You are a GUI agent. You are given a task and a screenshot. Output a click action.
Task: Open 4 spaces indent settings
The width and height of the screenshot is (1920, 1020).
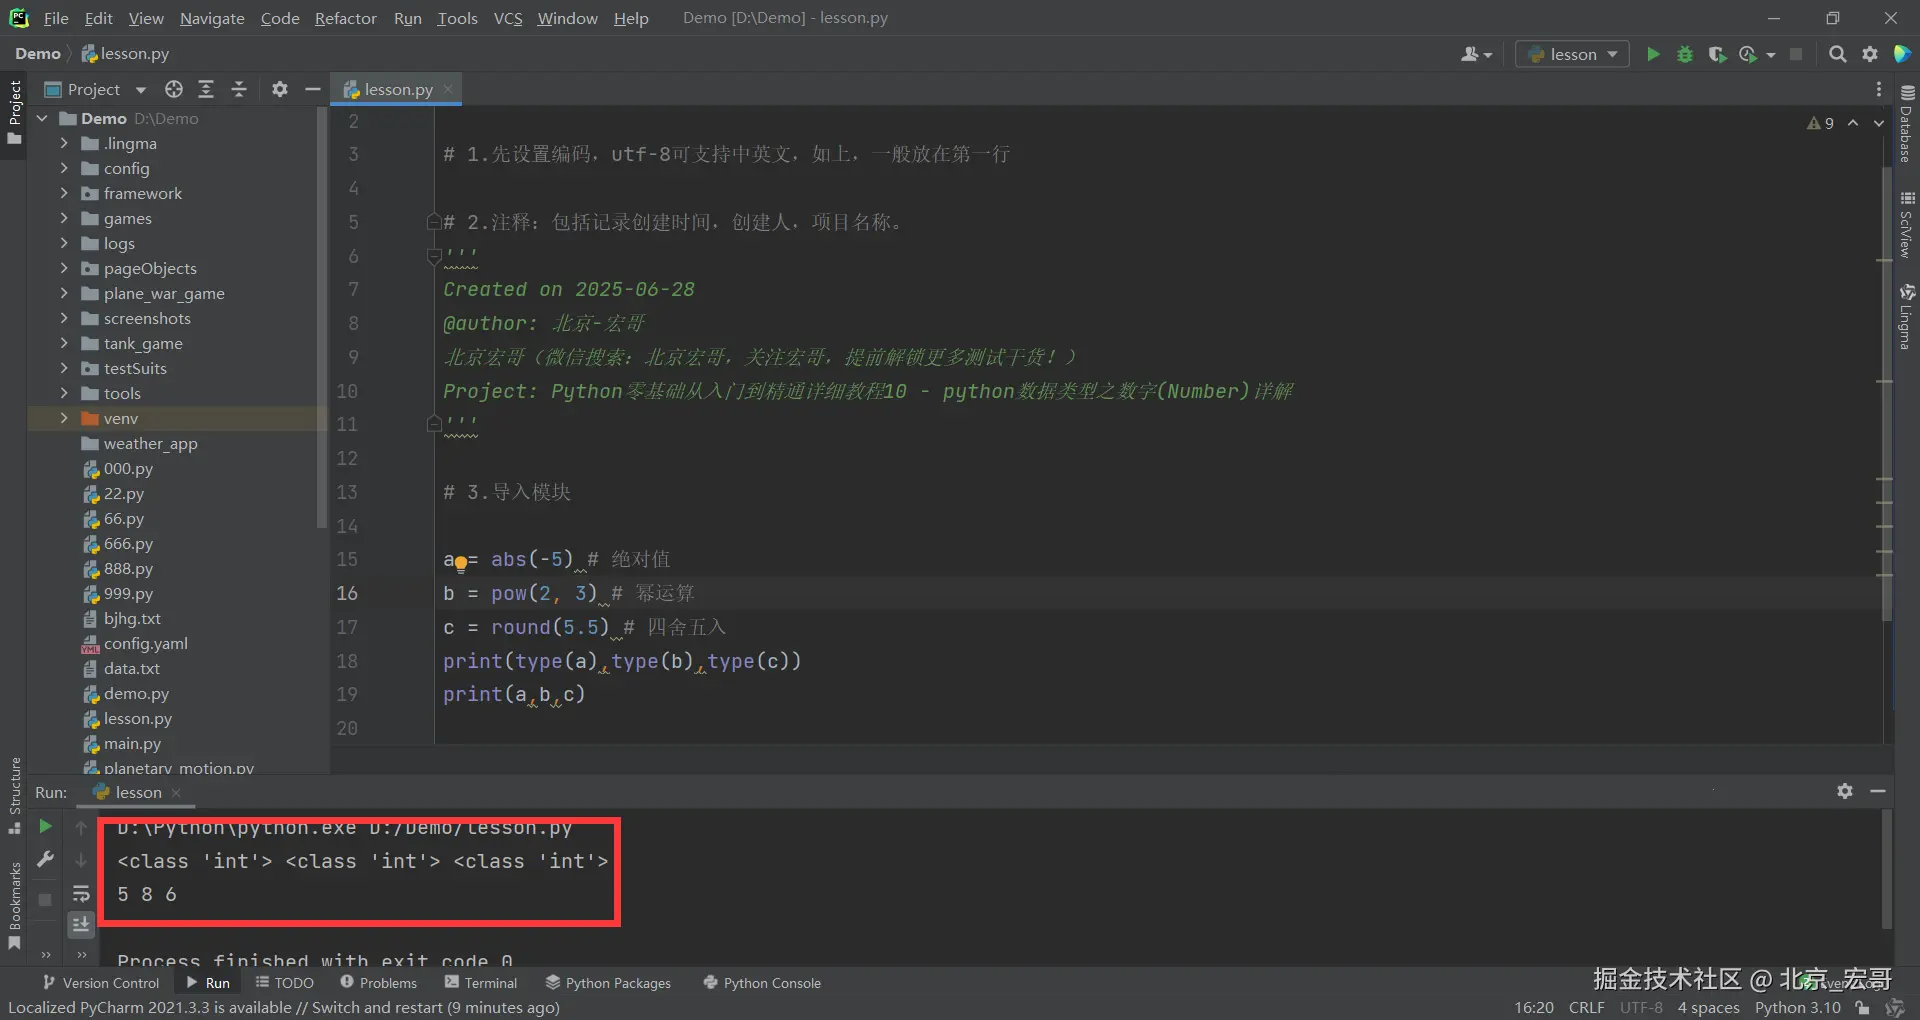(x=1708, y=1007)
